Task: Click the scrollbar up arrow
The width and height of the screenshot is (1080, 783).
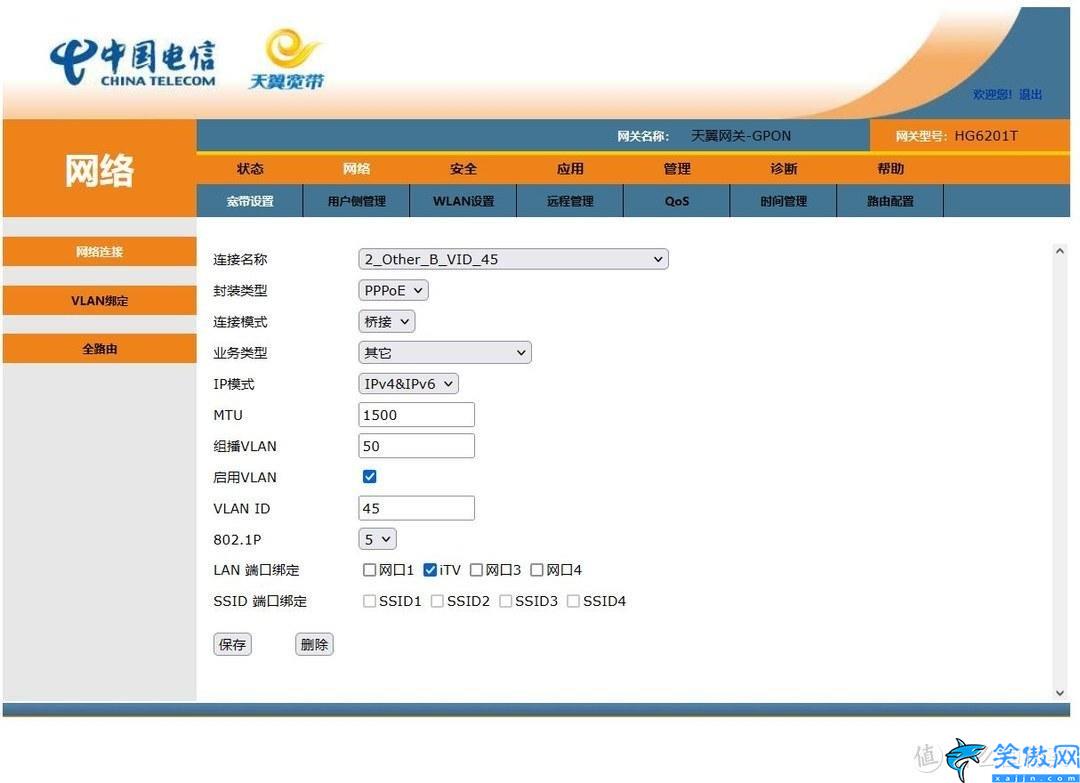Action: coord(1060,251)
